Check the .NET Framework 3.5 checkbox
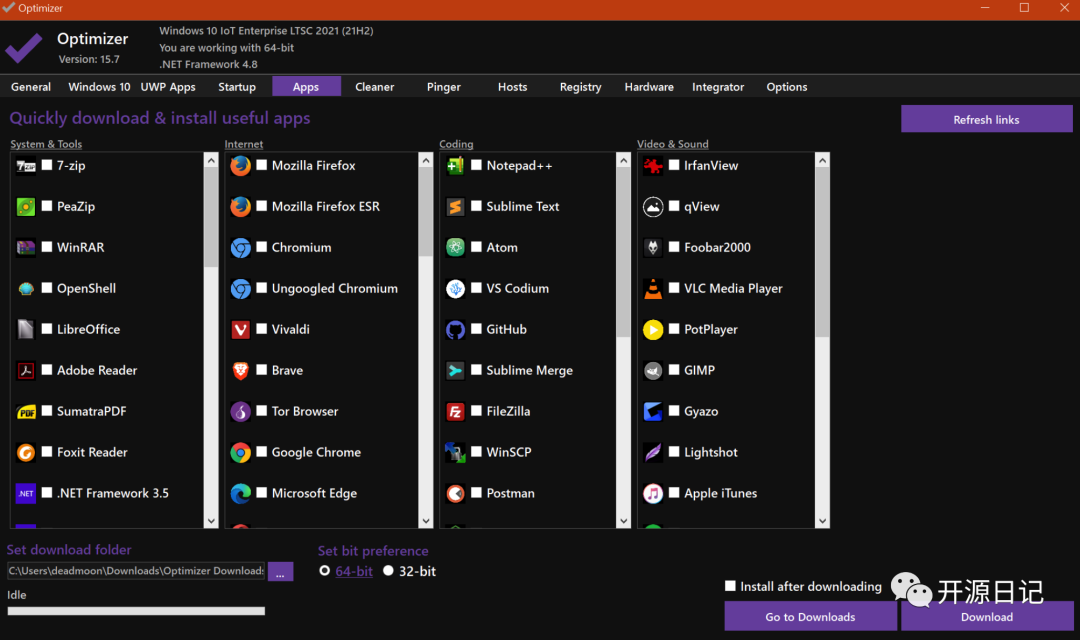Viewport: 1080px width, 640px height. [47, 493]
